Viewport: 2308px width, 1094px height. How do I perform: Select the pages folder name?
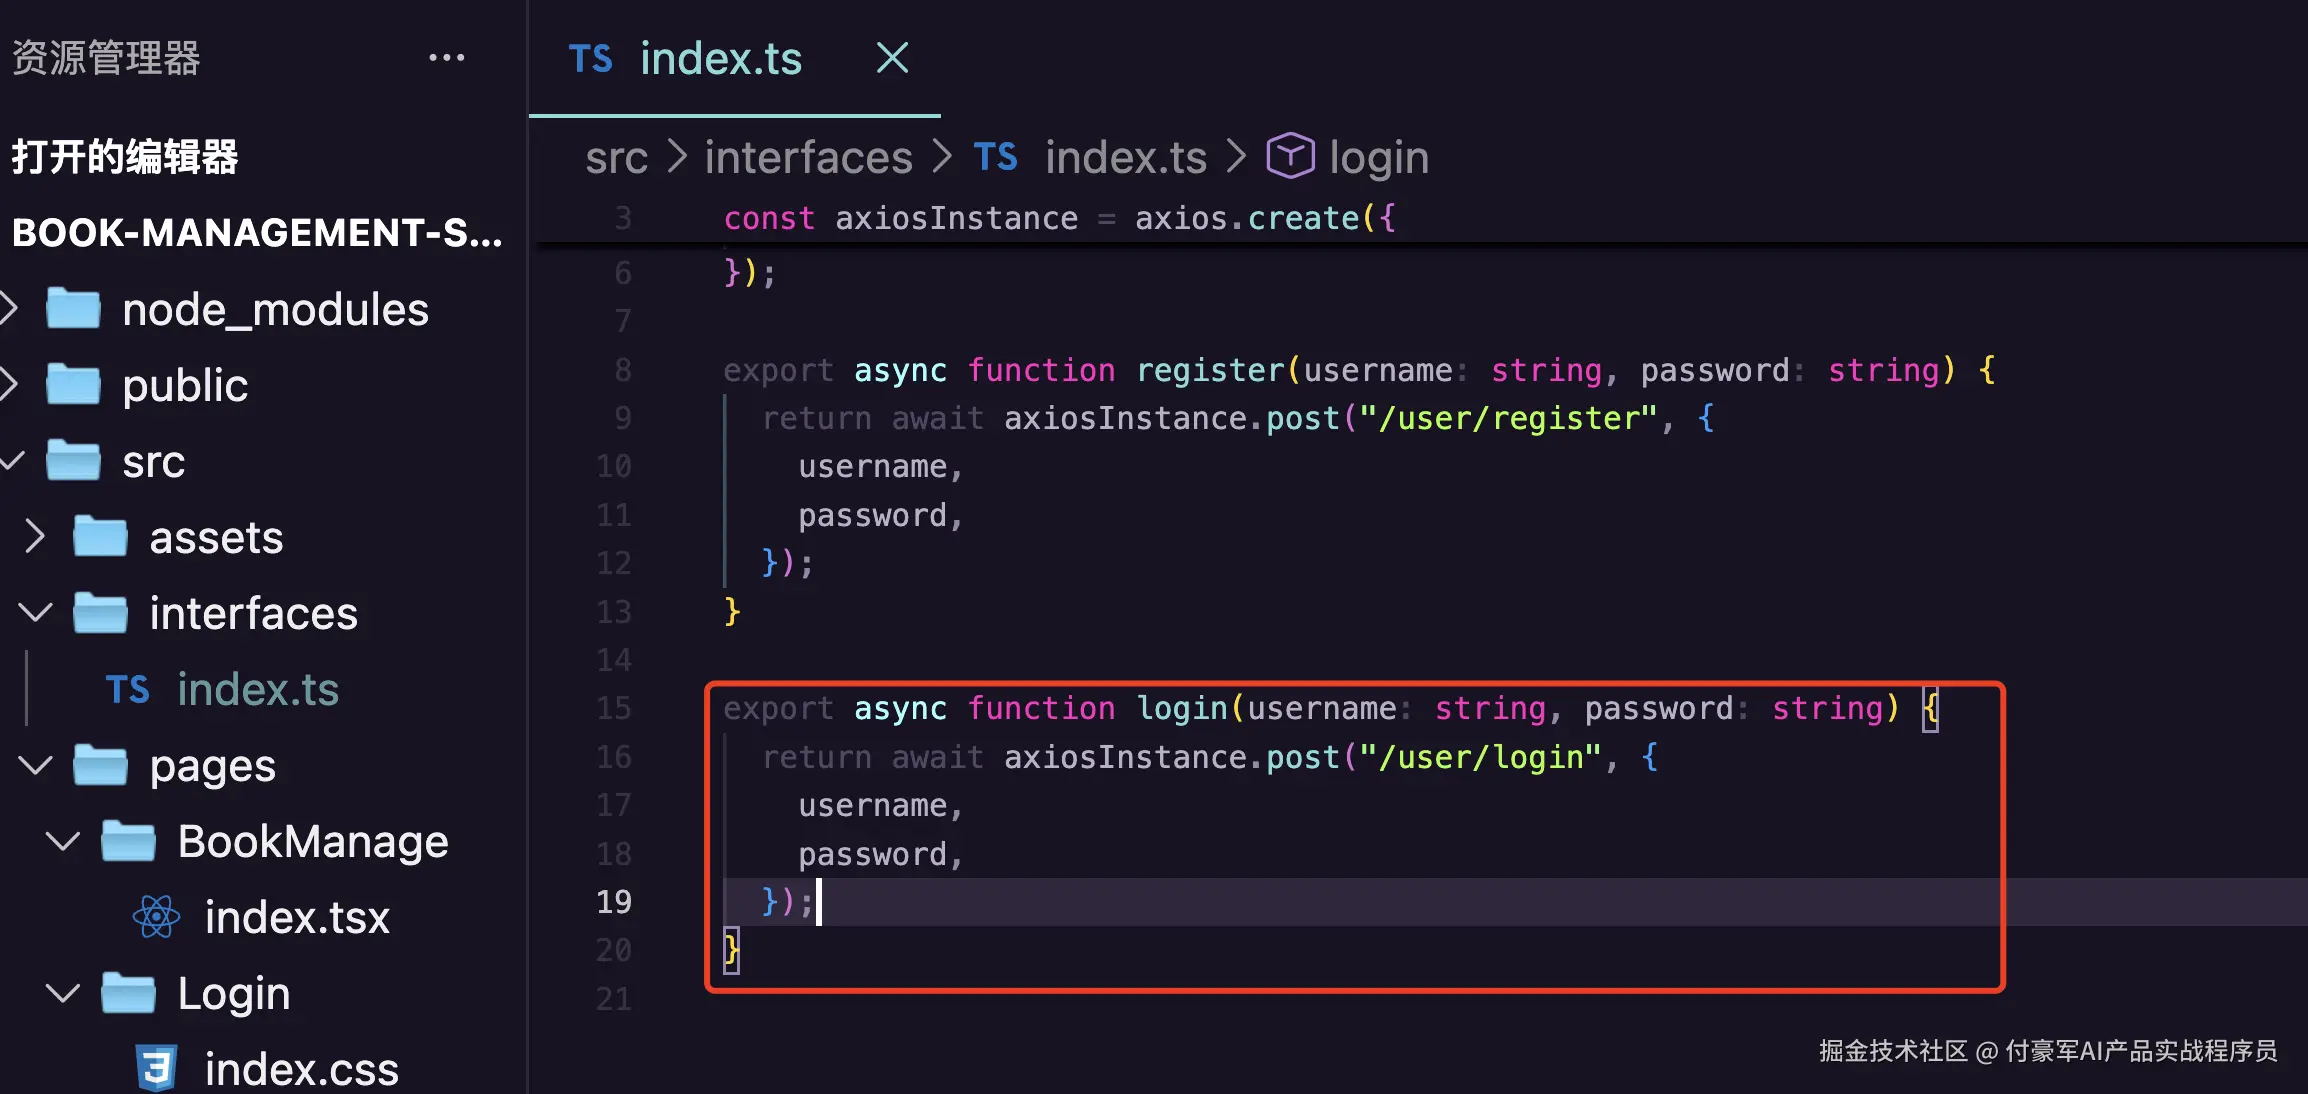click(x=212, y=767)
